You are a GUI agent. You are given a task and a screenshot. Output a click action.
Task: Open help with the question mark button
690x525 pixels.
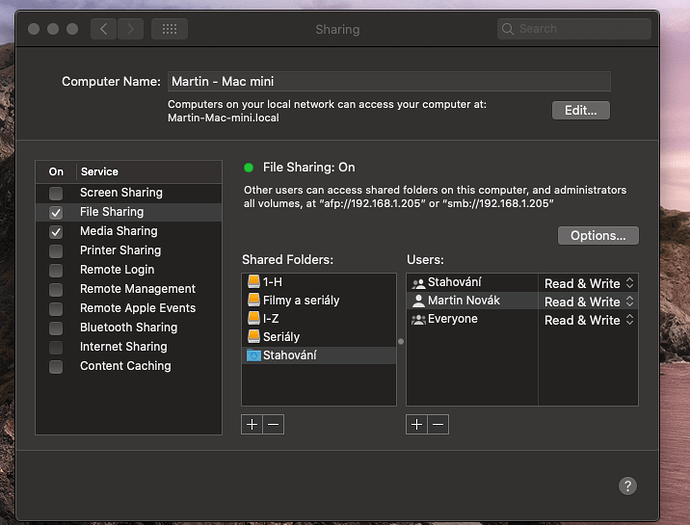[628, 486]
